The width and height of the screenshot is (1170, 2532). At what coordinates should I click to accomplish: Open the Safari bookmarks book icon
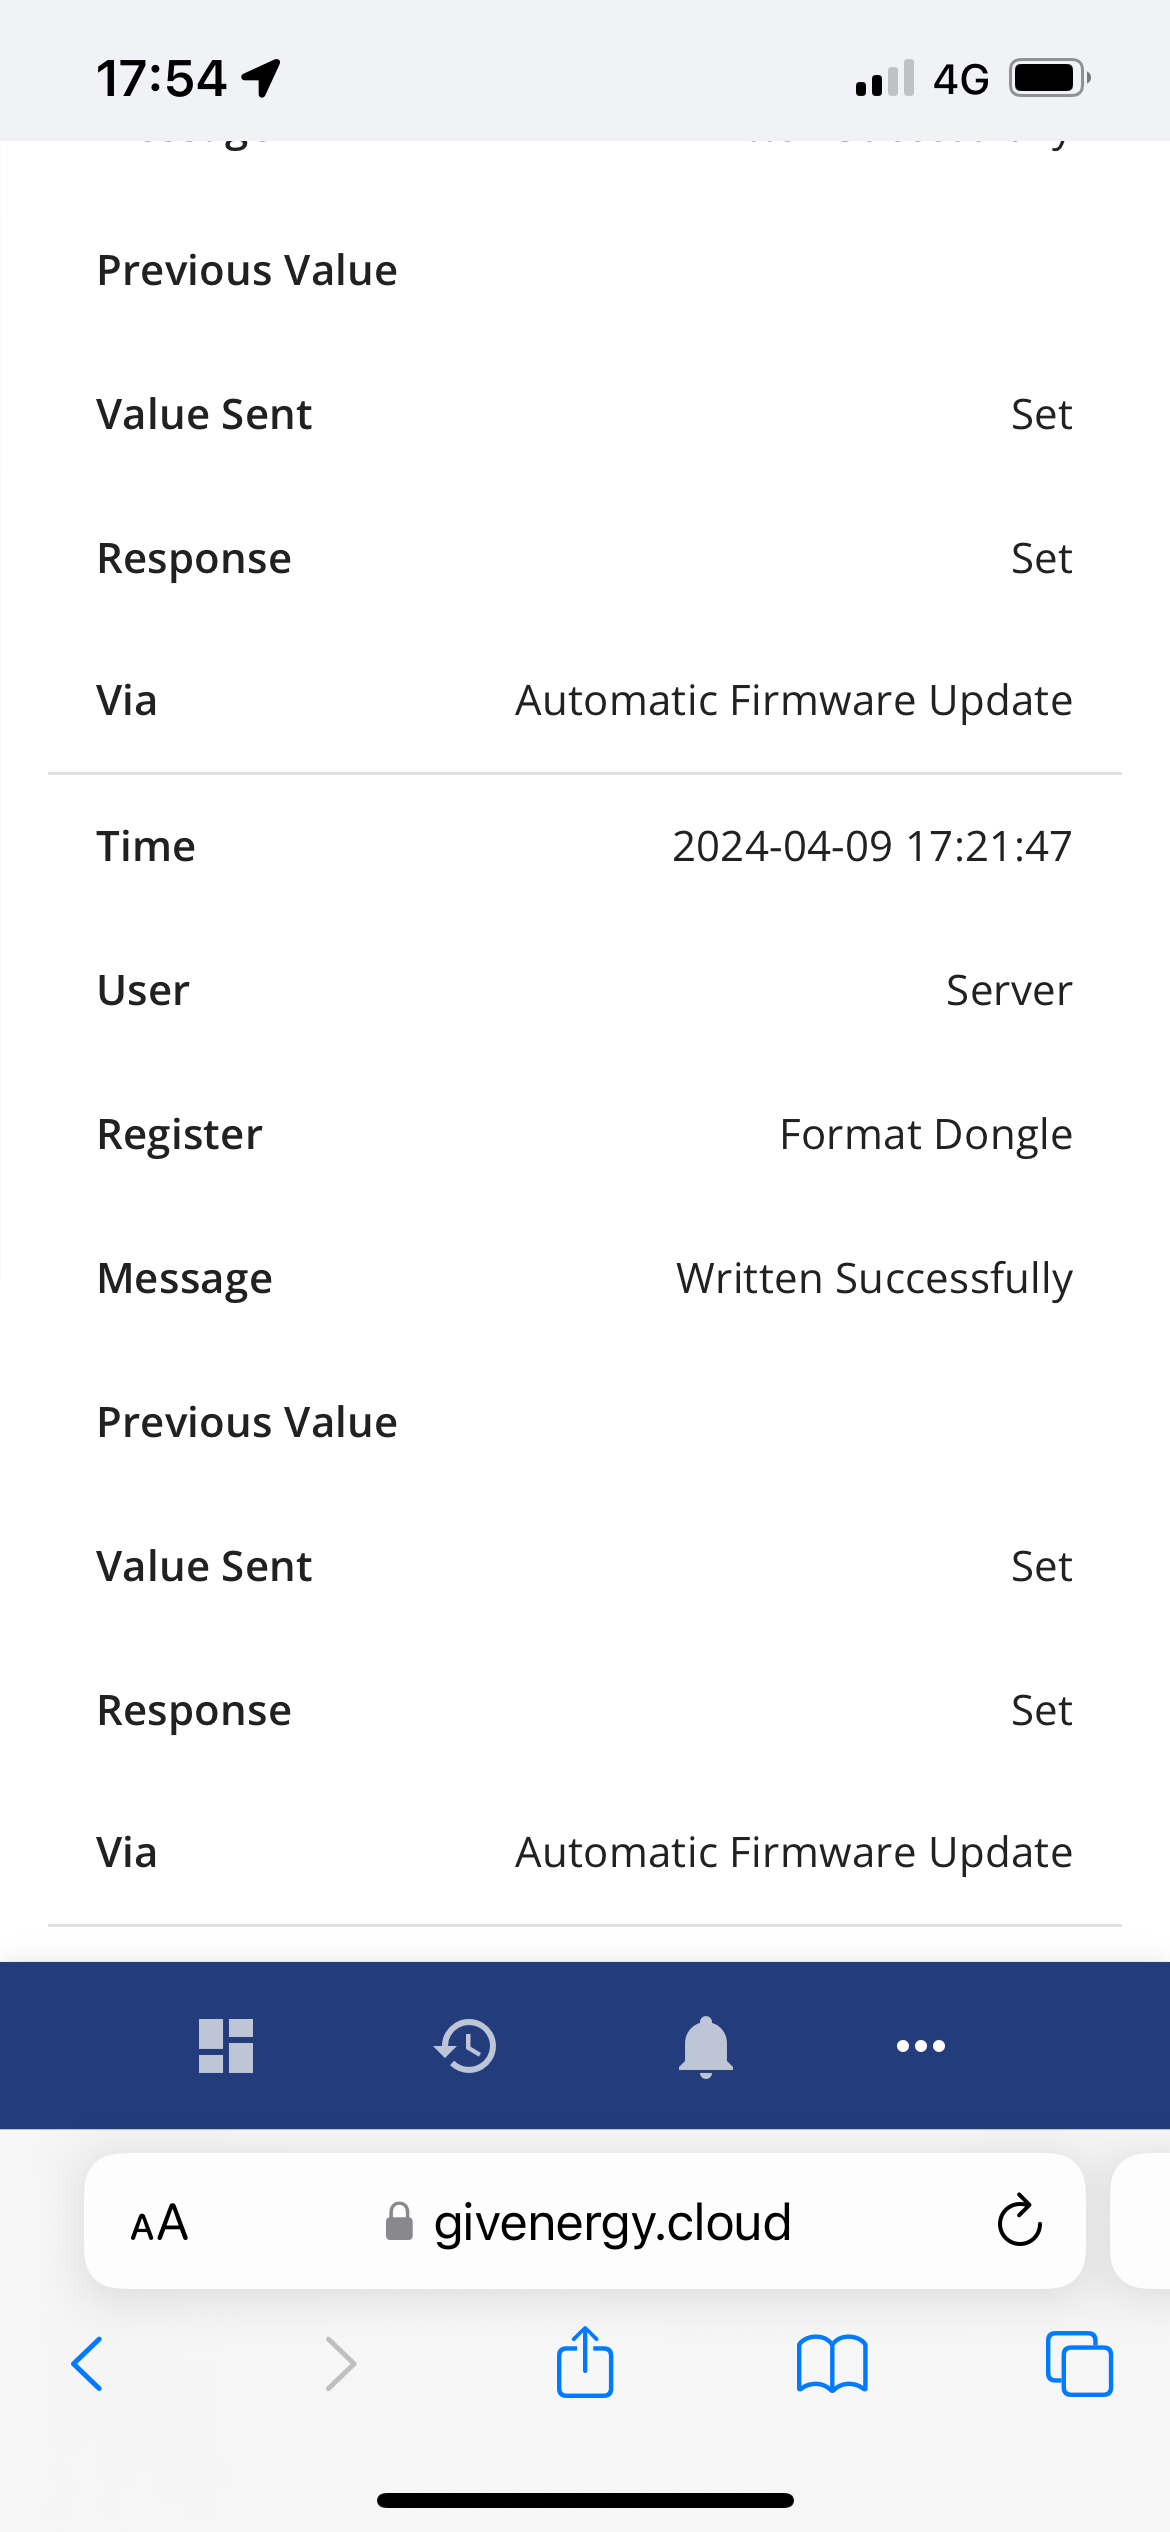832,2364
